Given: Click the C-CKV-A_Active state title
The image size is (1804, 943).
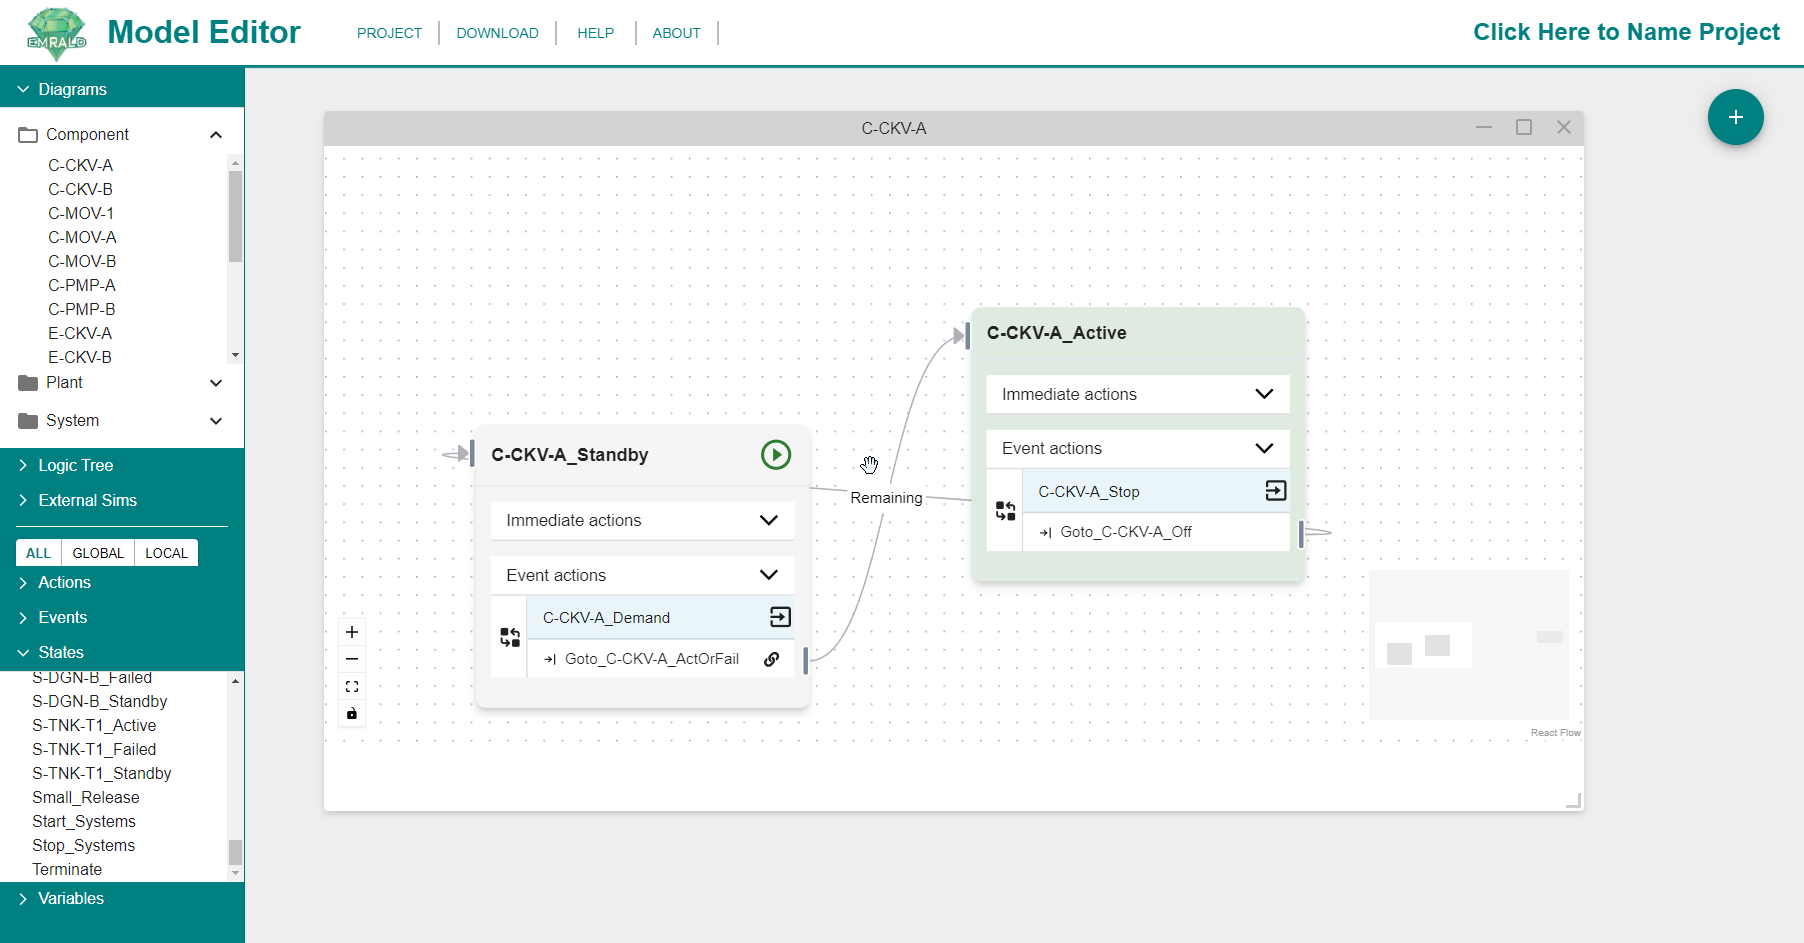Looking at the screenshot, I should point(1056,333).
